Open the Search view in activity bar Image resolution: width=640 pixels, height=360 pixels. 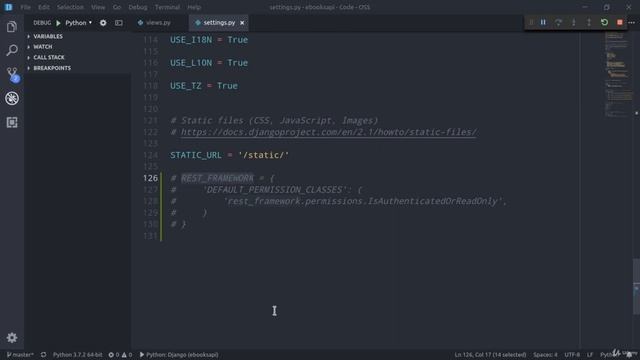(12, 51)
